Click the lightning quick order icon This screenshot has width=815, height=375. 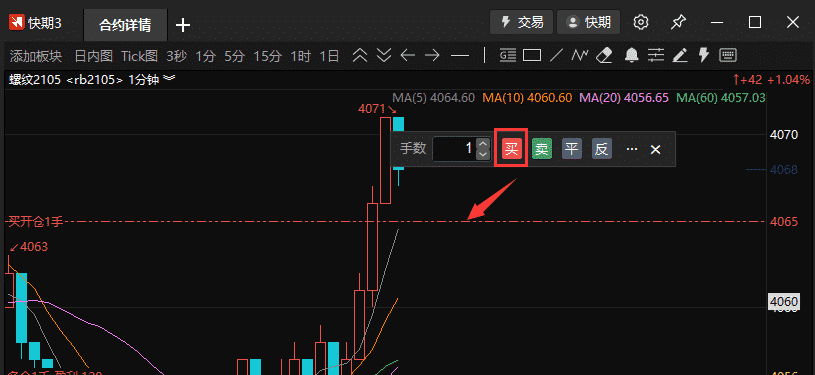pyautogui.click(x=704, y=55)
